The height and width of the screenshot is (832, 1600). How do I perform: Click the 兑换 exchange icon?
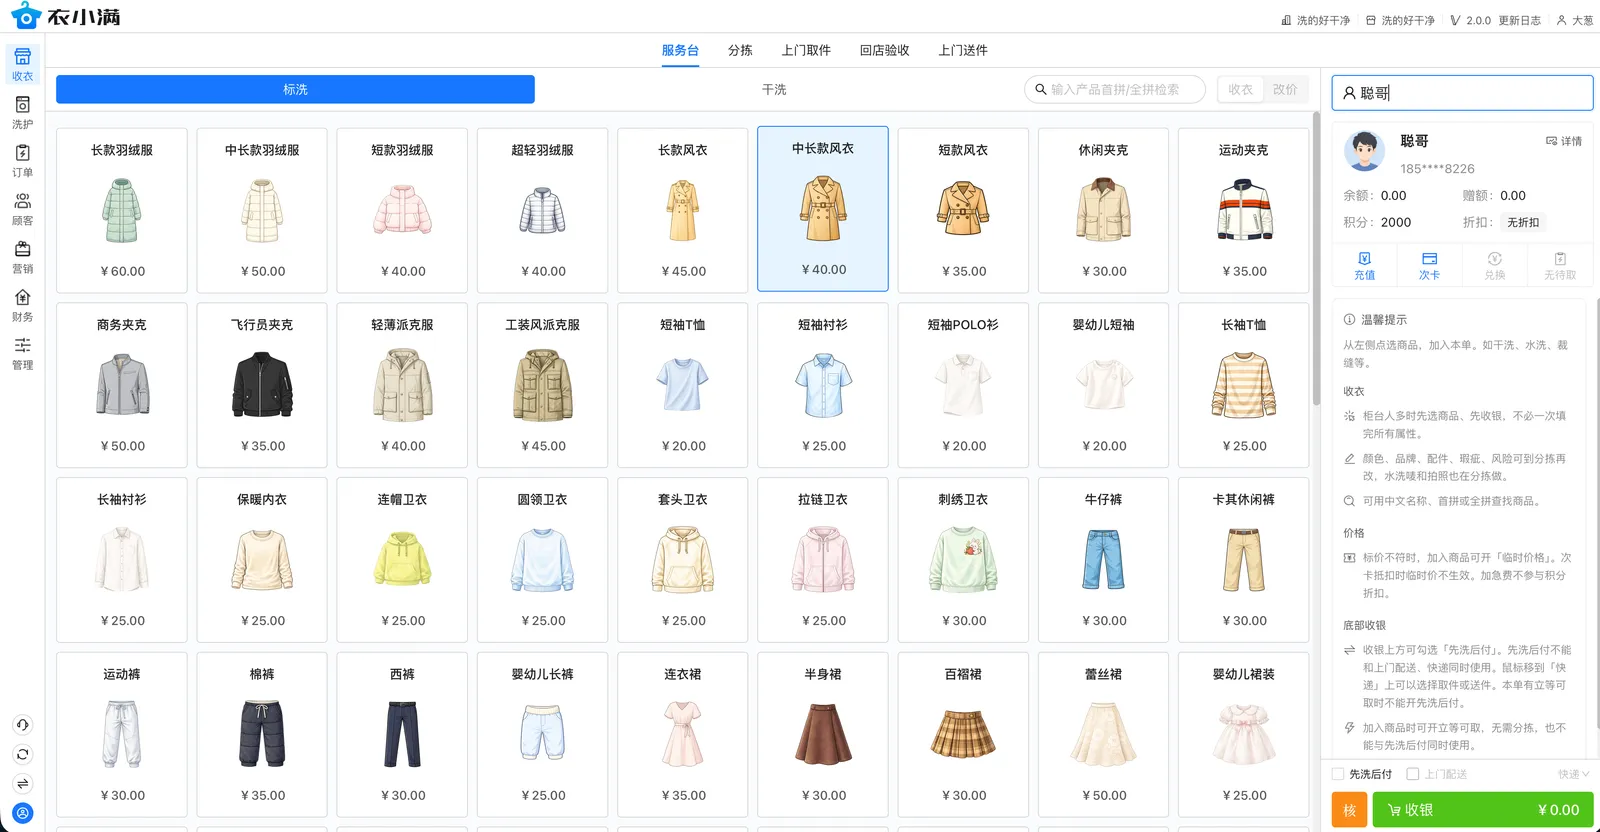pos(1494,265)
